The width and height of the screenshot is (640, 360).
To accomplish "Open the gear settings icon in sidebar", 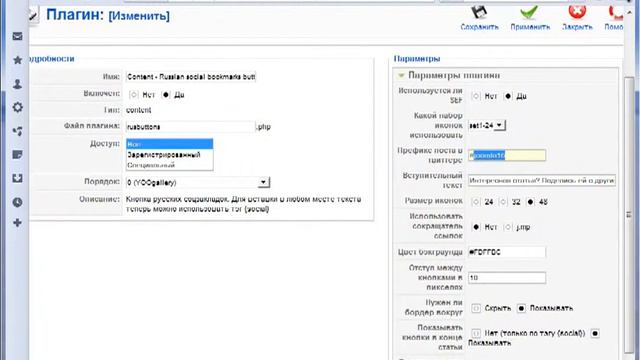I will 17,107.
